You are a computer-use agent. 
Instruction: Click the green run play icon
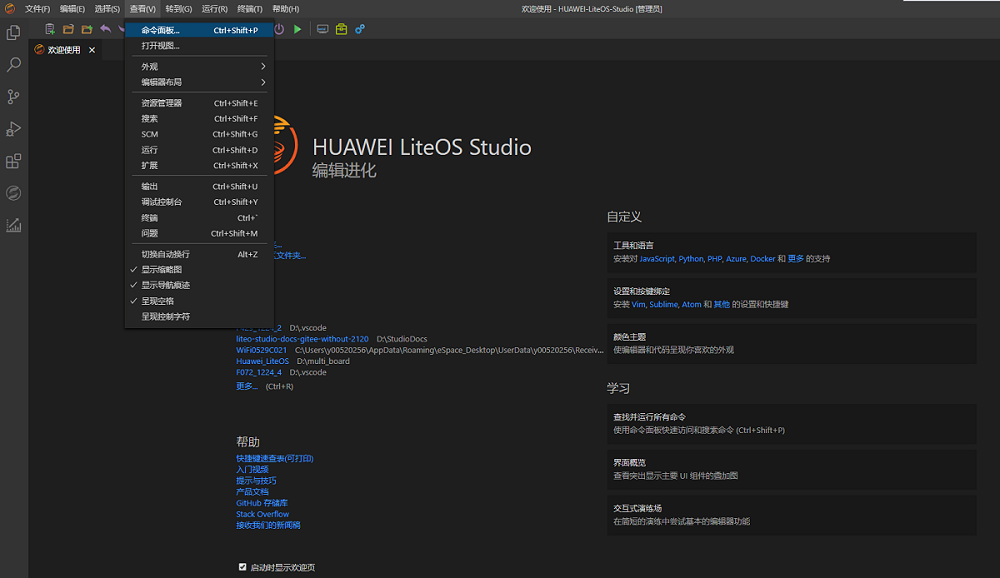297,29
